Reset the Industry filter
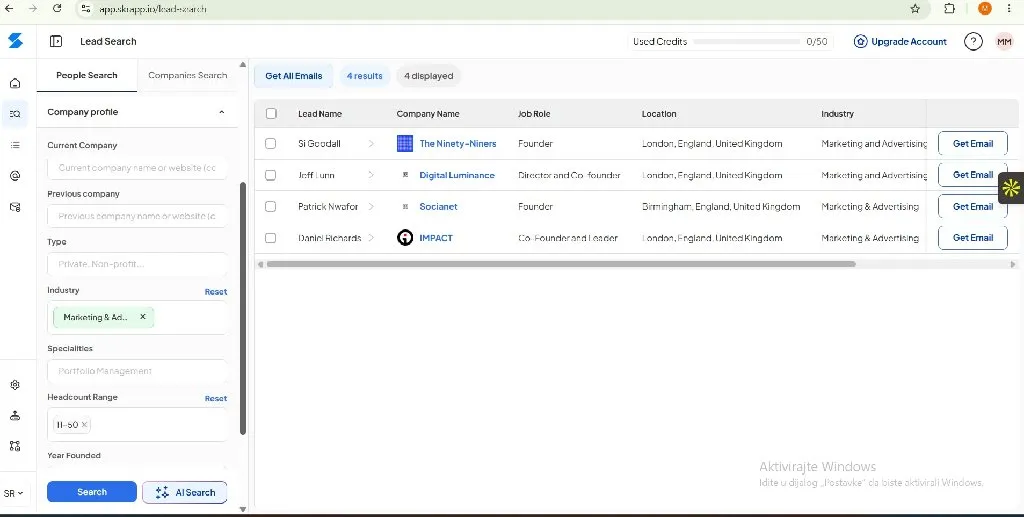The width and height of the screenshot is (1024, 517). 216,292
